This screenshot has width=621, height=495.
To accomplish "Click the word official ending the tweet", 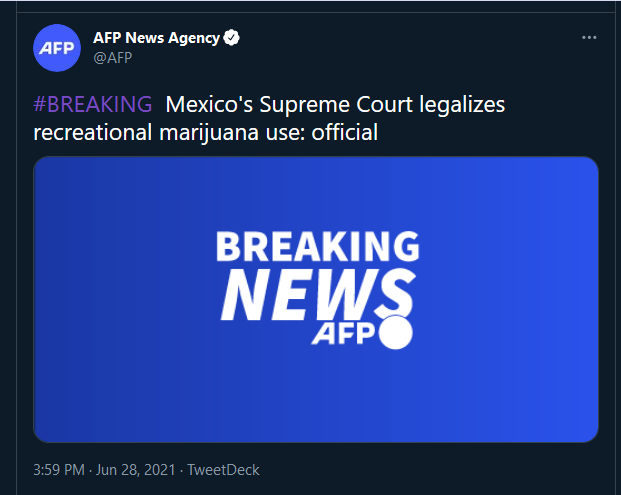I will [345, 132].
